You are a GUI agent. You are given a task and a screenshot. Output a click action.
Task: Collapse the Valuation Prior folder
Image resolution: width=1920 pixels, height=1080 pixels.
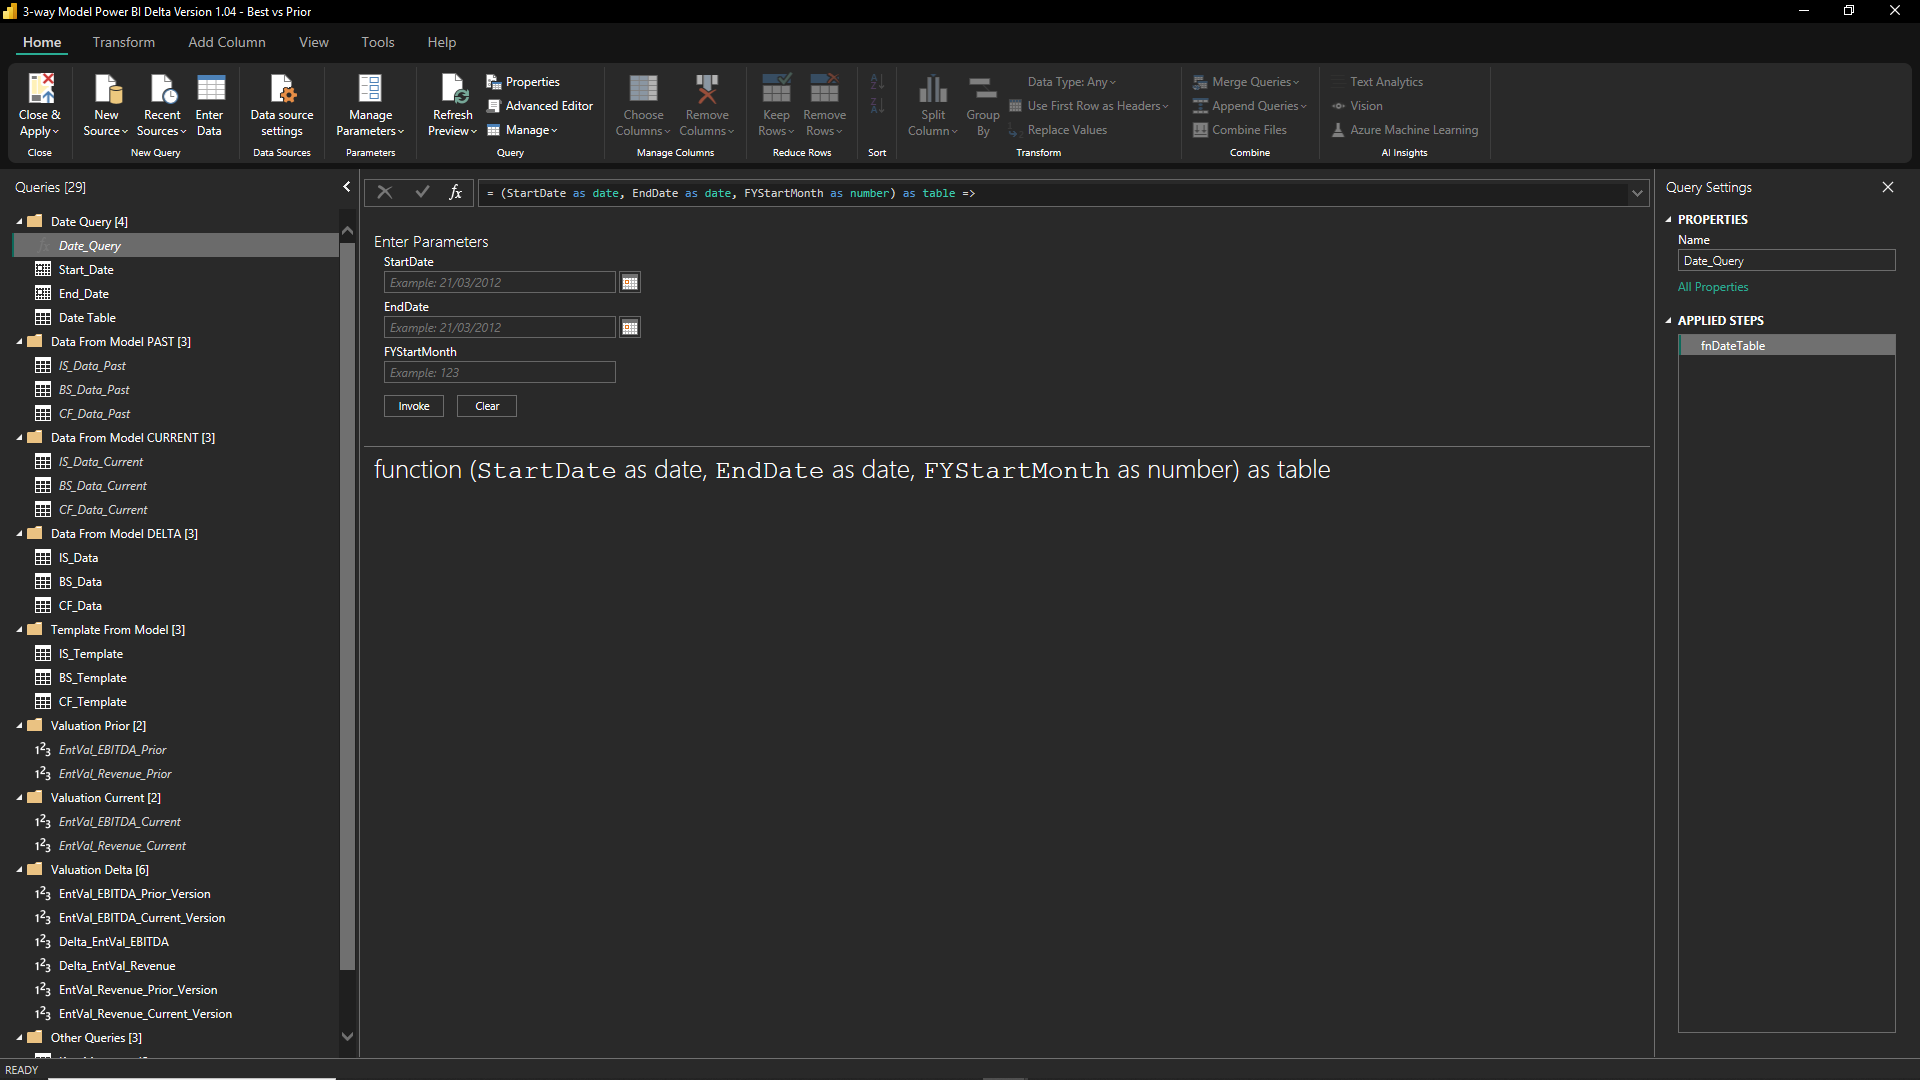[x=20, y=726]
